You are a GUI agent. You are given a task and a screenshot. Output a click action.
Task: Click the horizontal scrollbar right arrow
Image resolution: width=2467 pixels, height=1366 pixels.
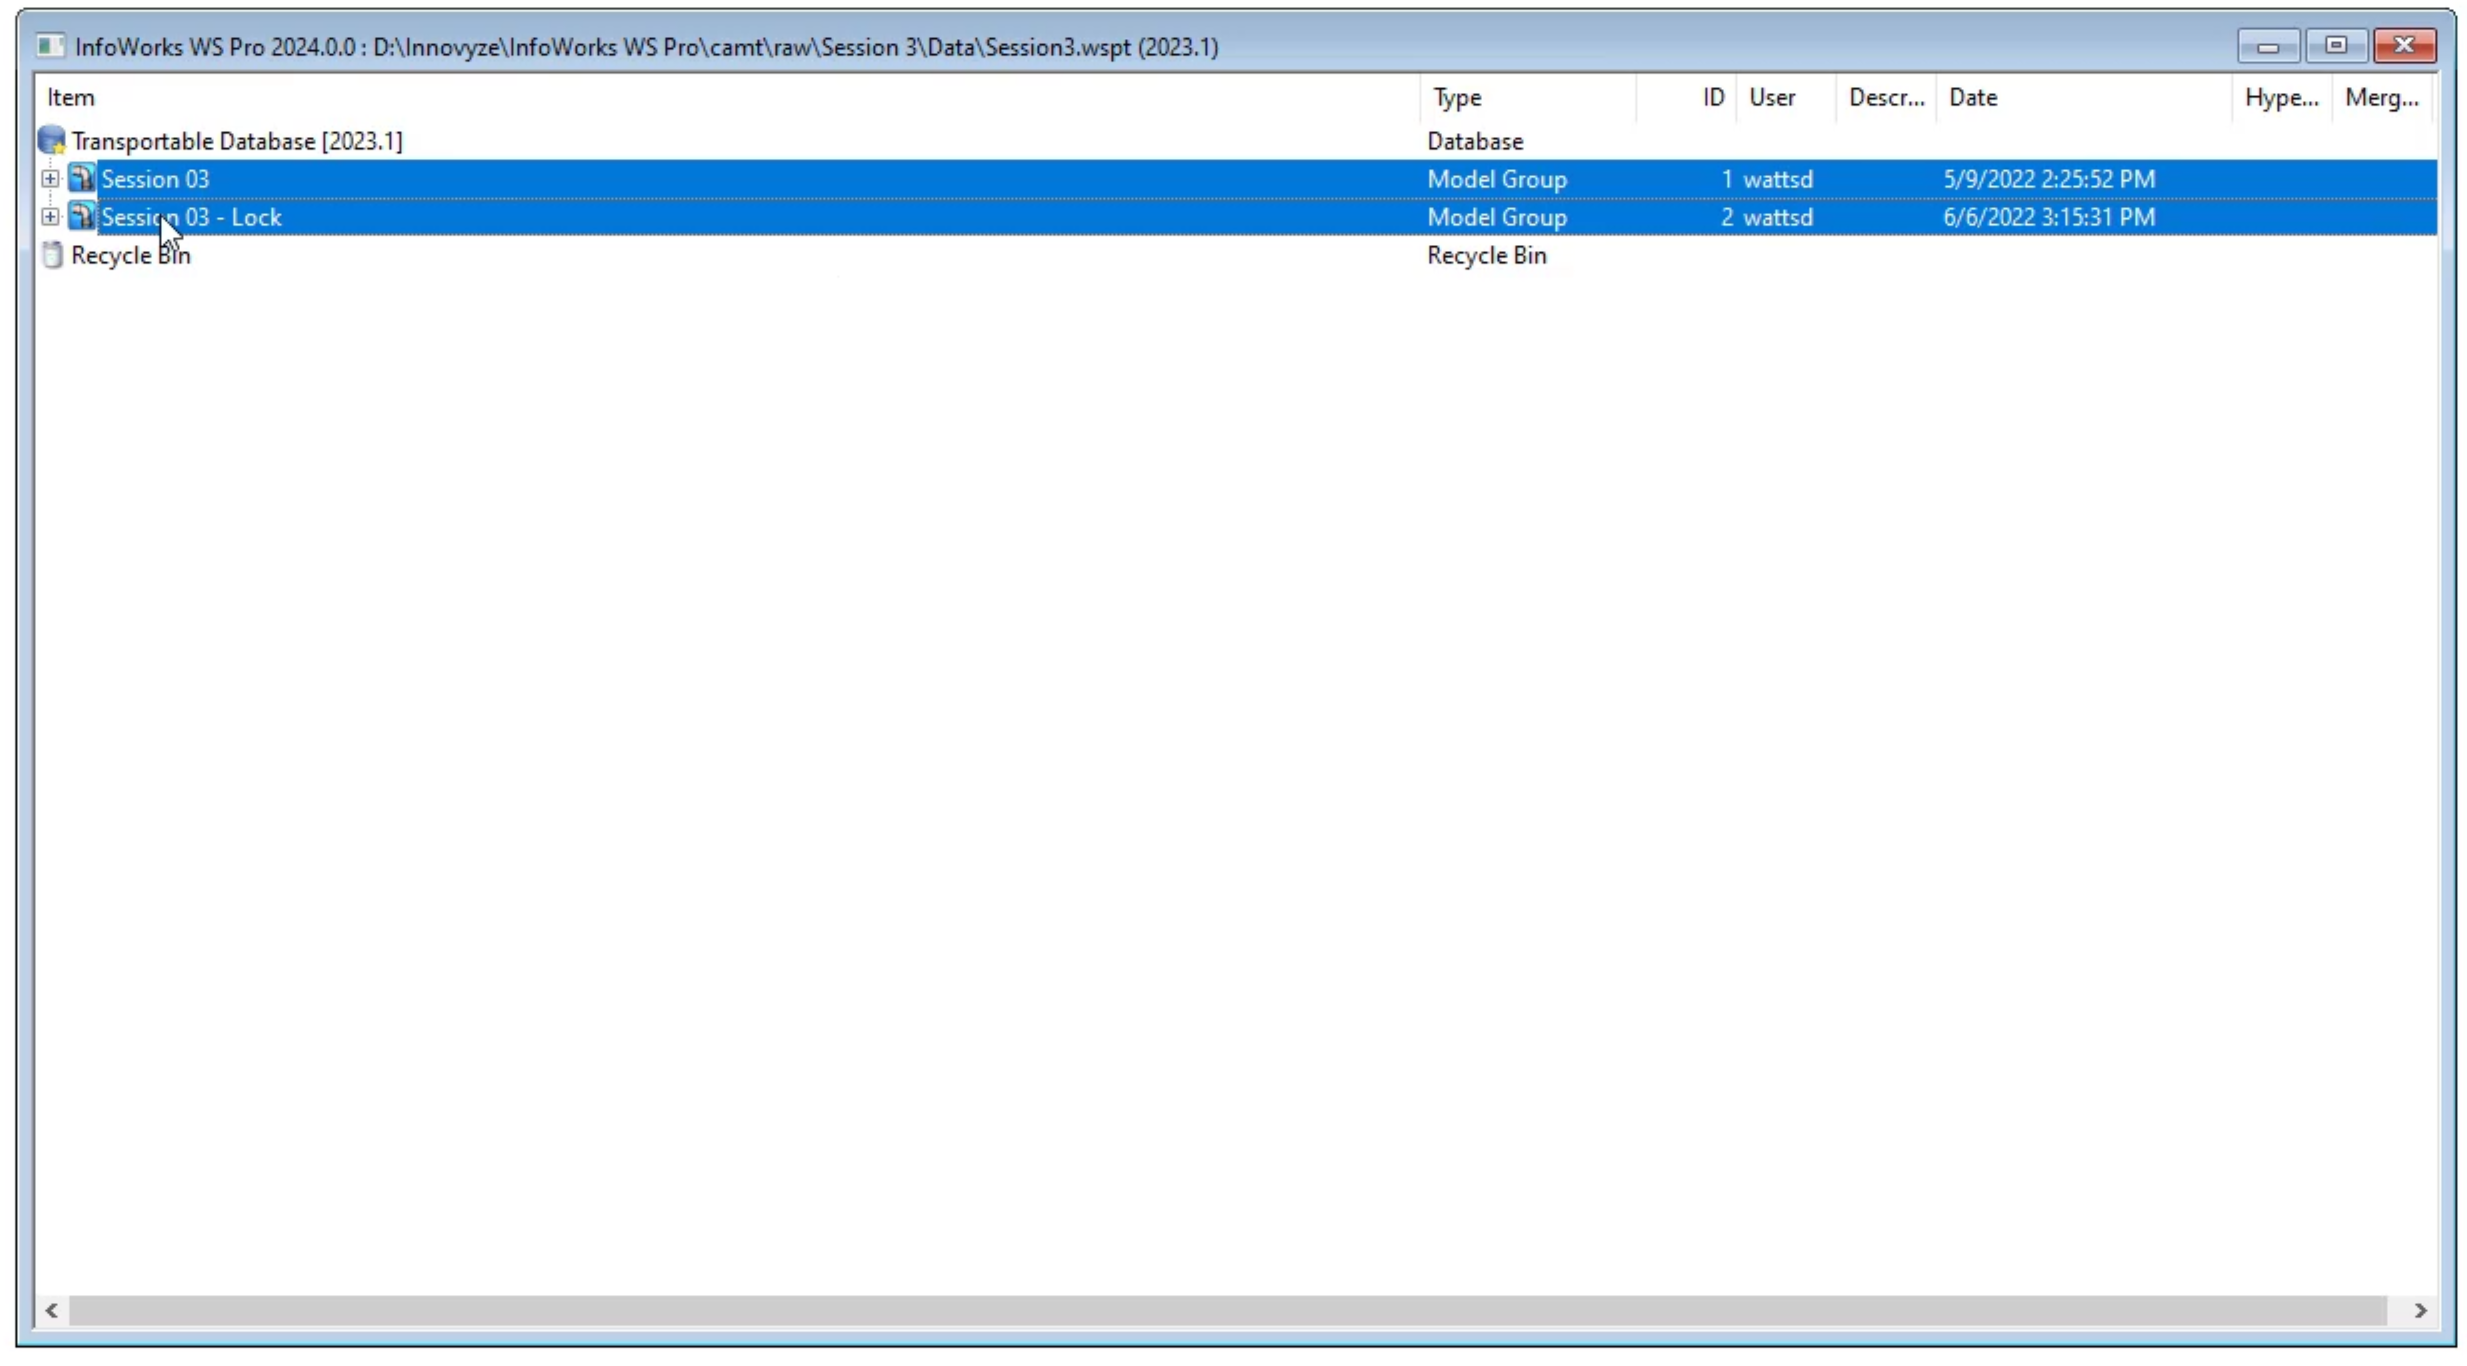2420,1310
